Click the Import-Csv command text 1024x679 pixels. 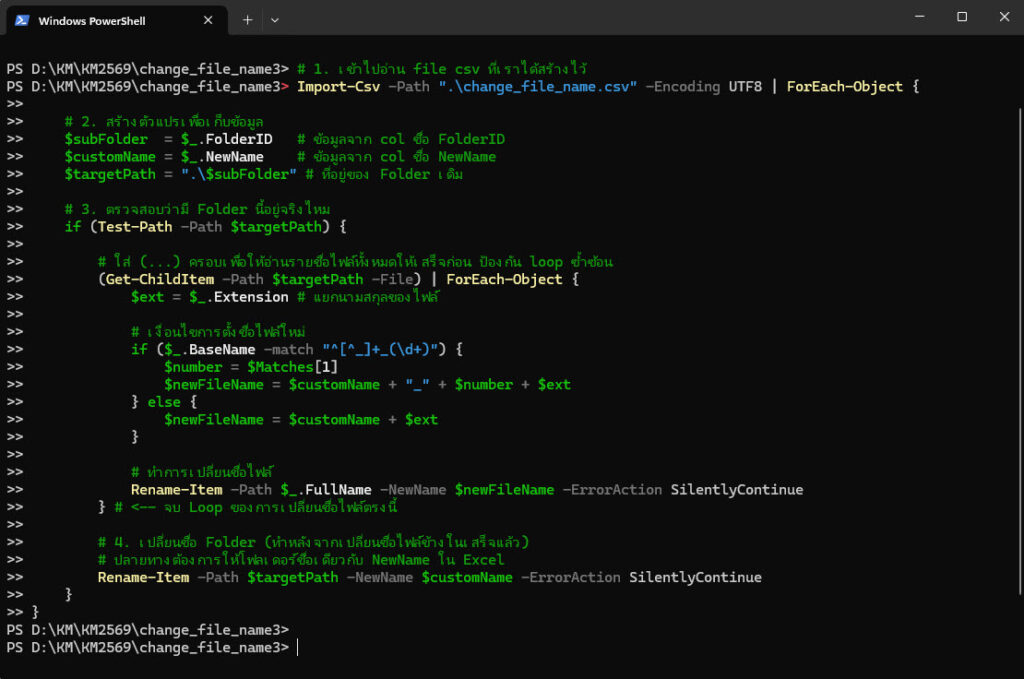point(338,87)
